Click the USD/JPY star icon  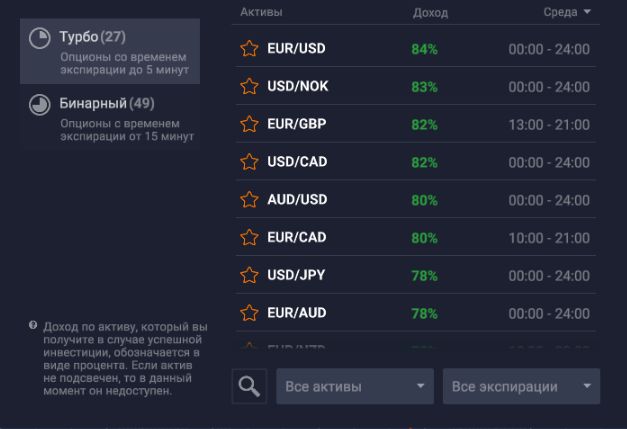[249, 275]
